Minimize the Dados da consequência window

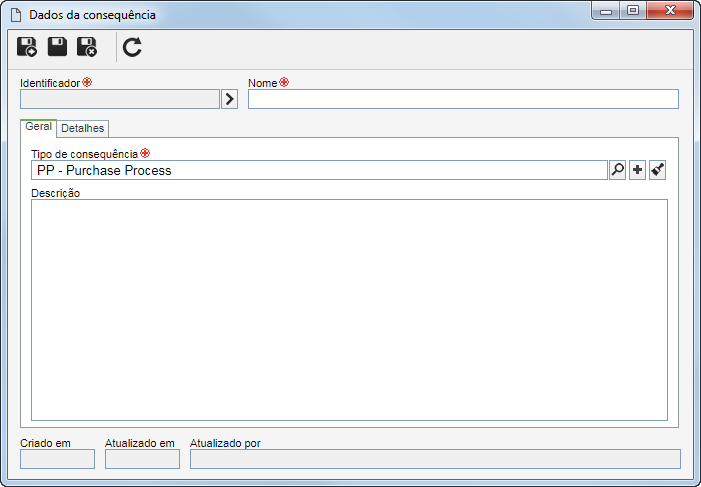coord(606,11)
